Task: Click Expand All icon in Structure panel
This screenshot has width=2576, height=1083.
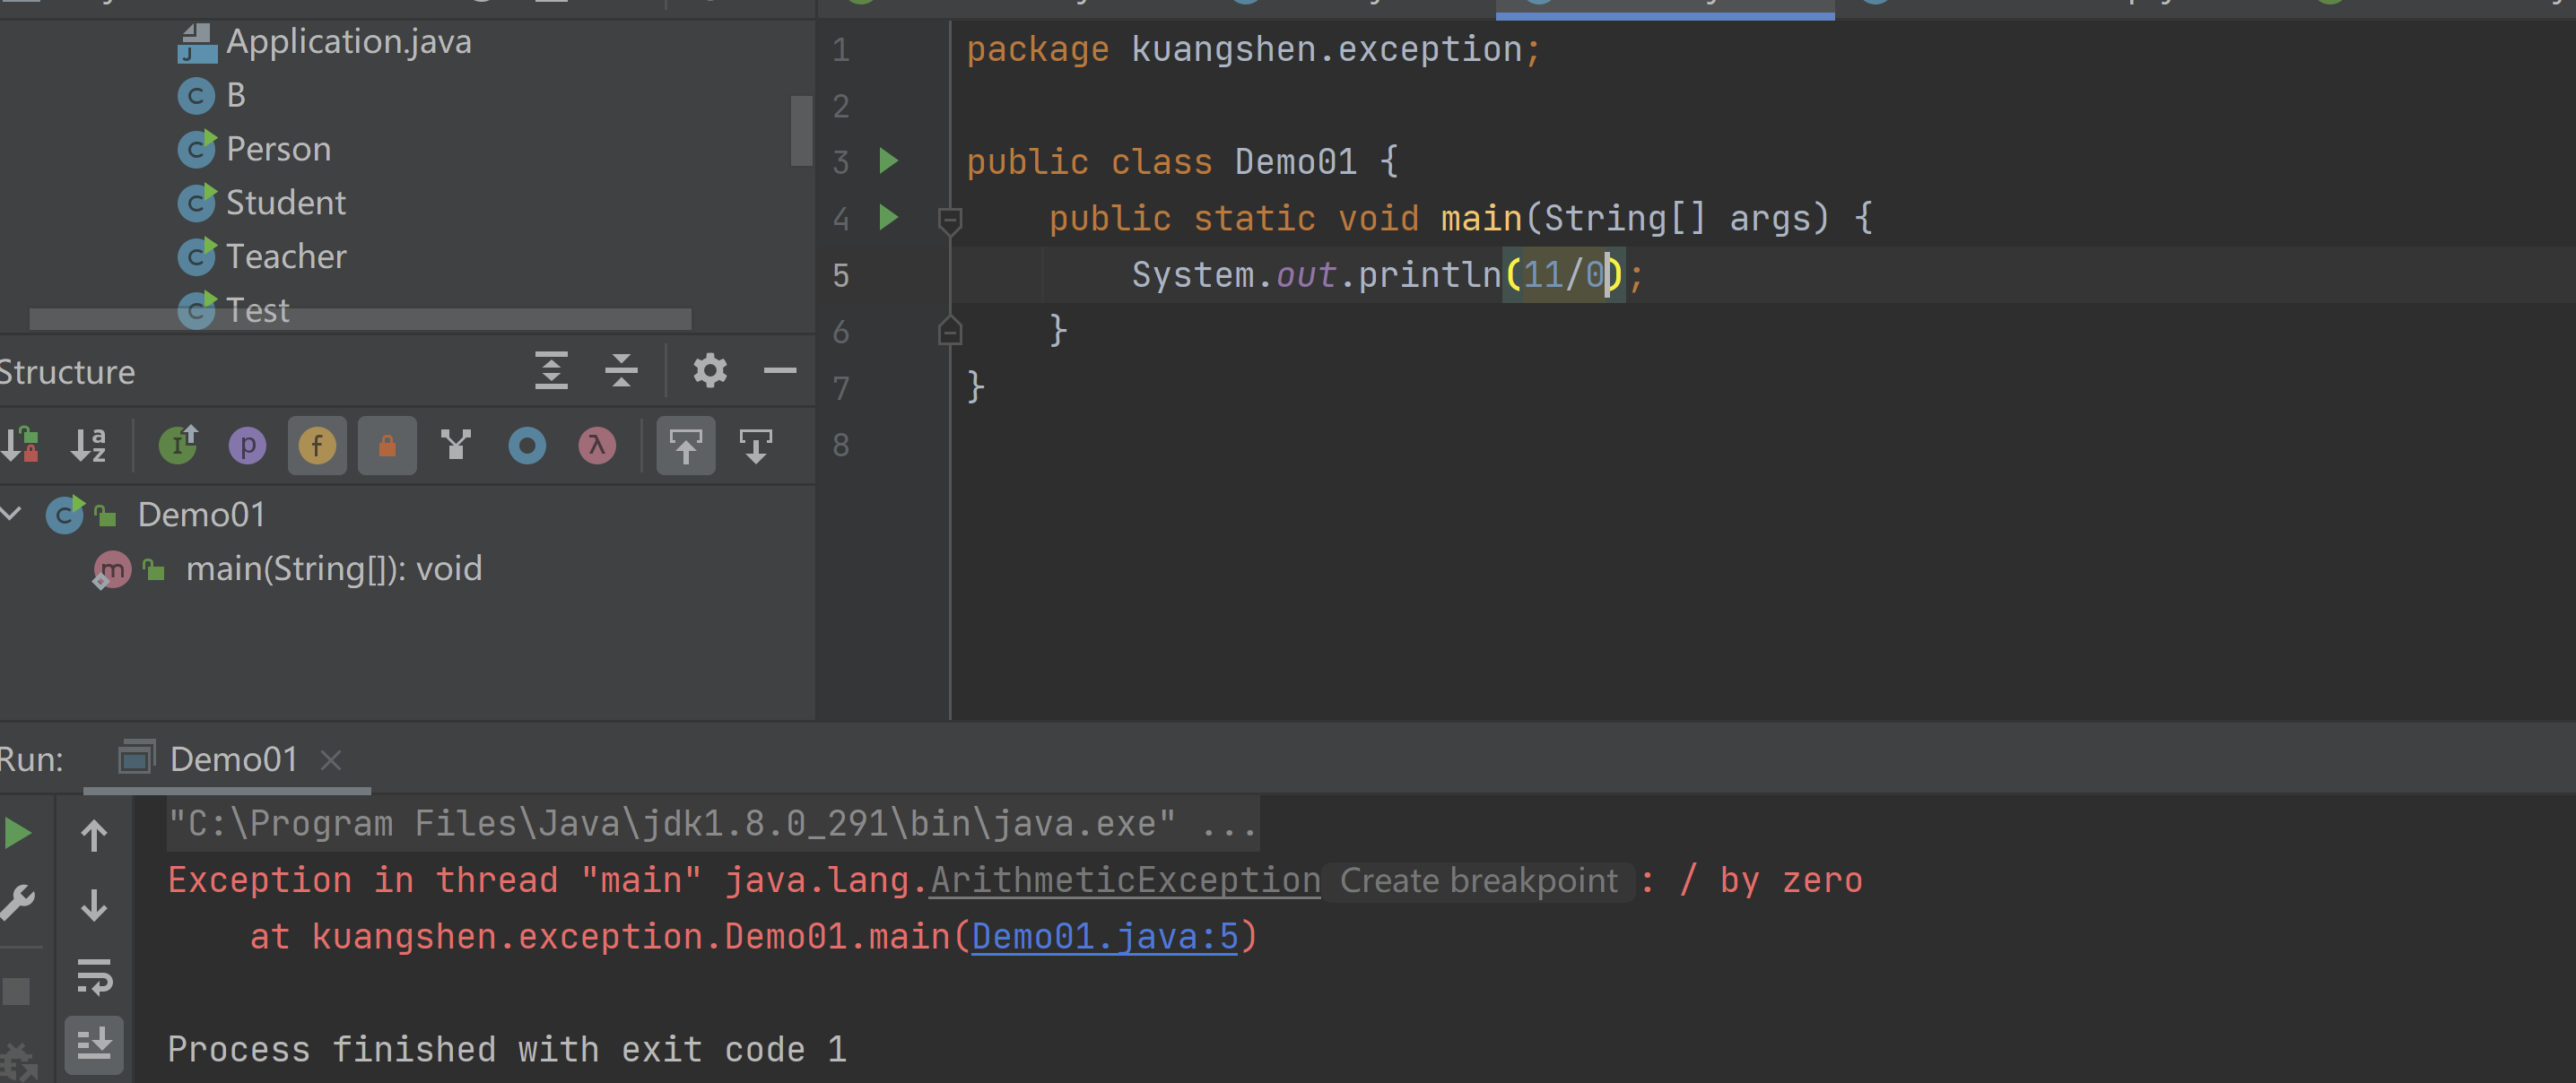Action: pos(551,371)
